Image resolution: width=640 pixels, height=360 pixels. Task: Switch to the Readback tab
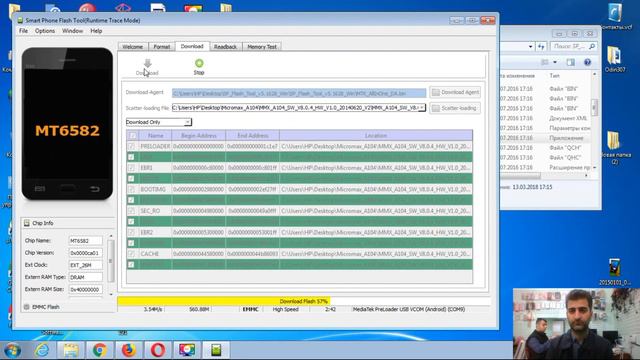coord(225,47)
